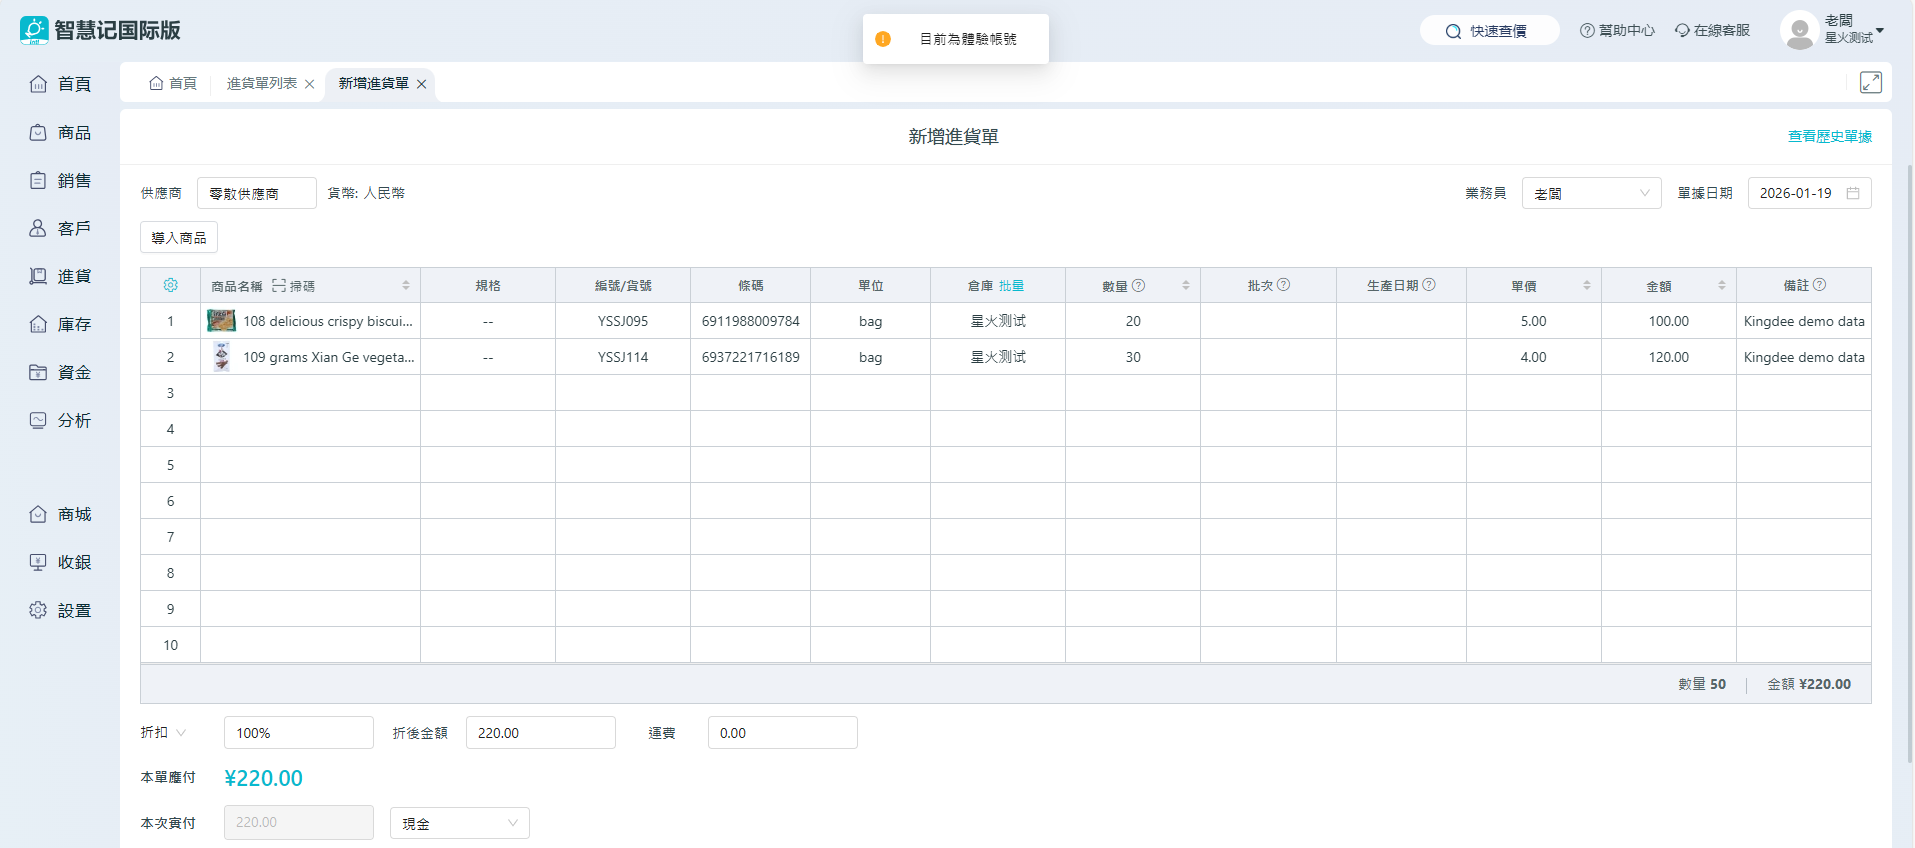
Task: Switch to the 進貨單列表 tab
Action: coord(261,83)
